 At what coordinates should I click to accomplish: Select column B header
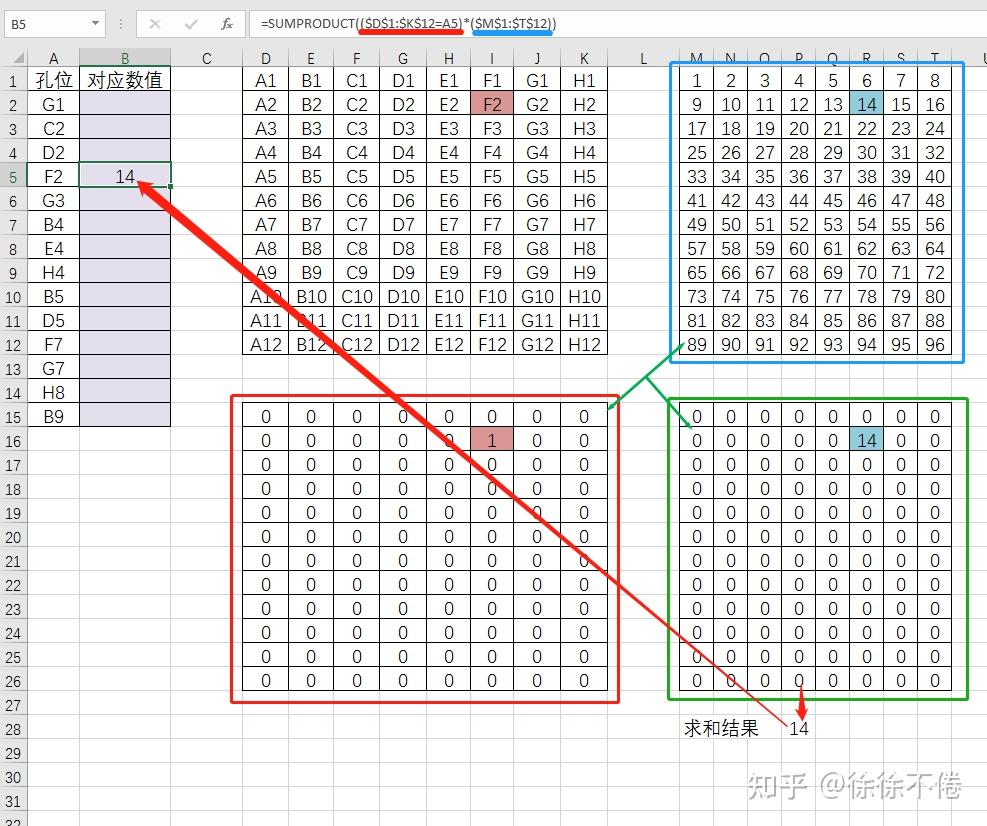(x=125, y=59)
